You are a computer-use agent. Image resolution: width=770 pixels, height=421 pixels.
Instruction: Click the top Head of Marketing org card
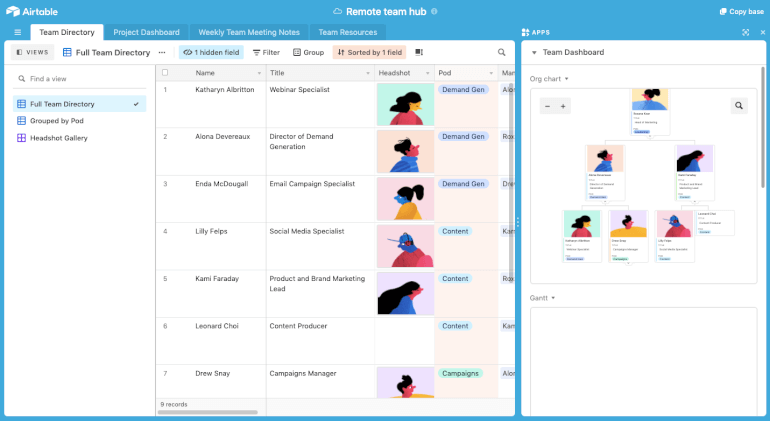[x=650, y=112]
